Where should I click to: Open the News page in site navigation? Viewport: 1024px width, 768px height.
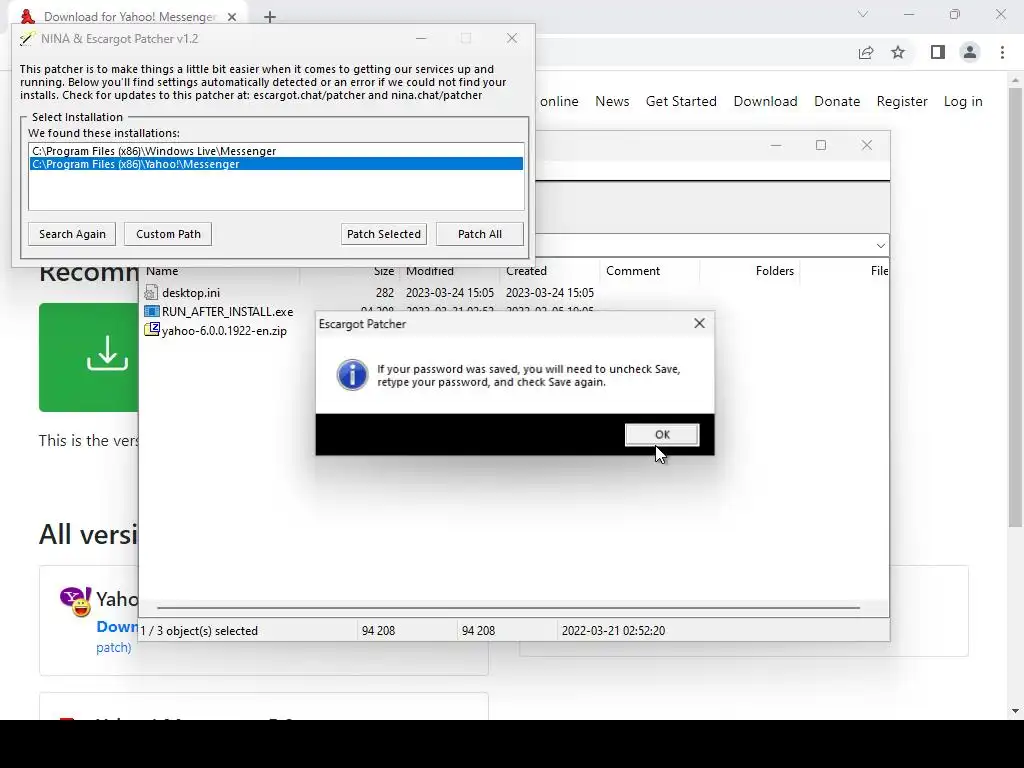click(612, 101)
